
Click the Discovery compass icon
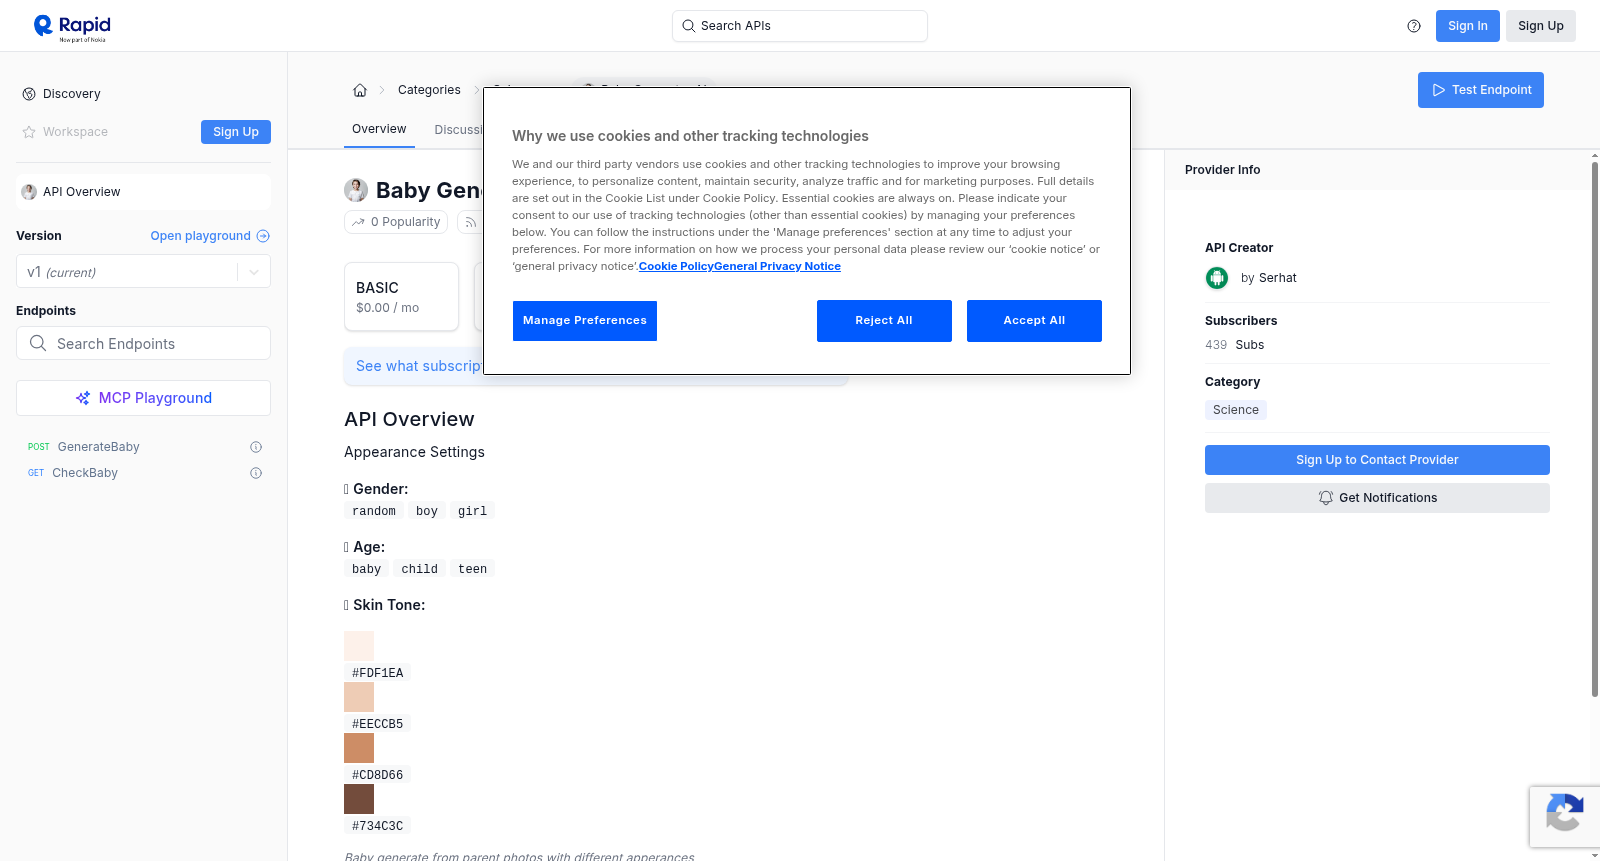(x=29, y=94)
